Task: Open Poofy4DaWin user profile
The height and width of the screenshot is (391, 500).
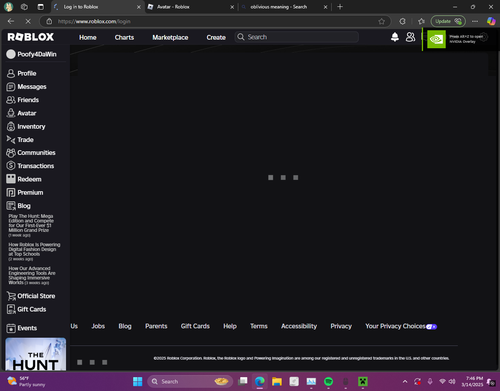Action: tap(32, 54)
